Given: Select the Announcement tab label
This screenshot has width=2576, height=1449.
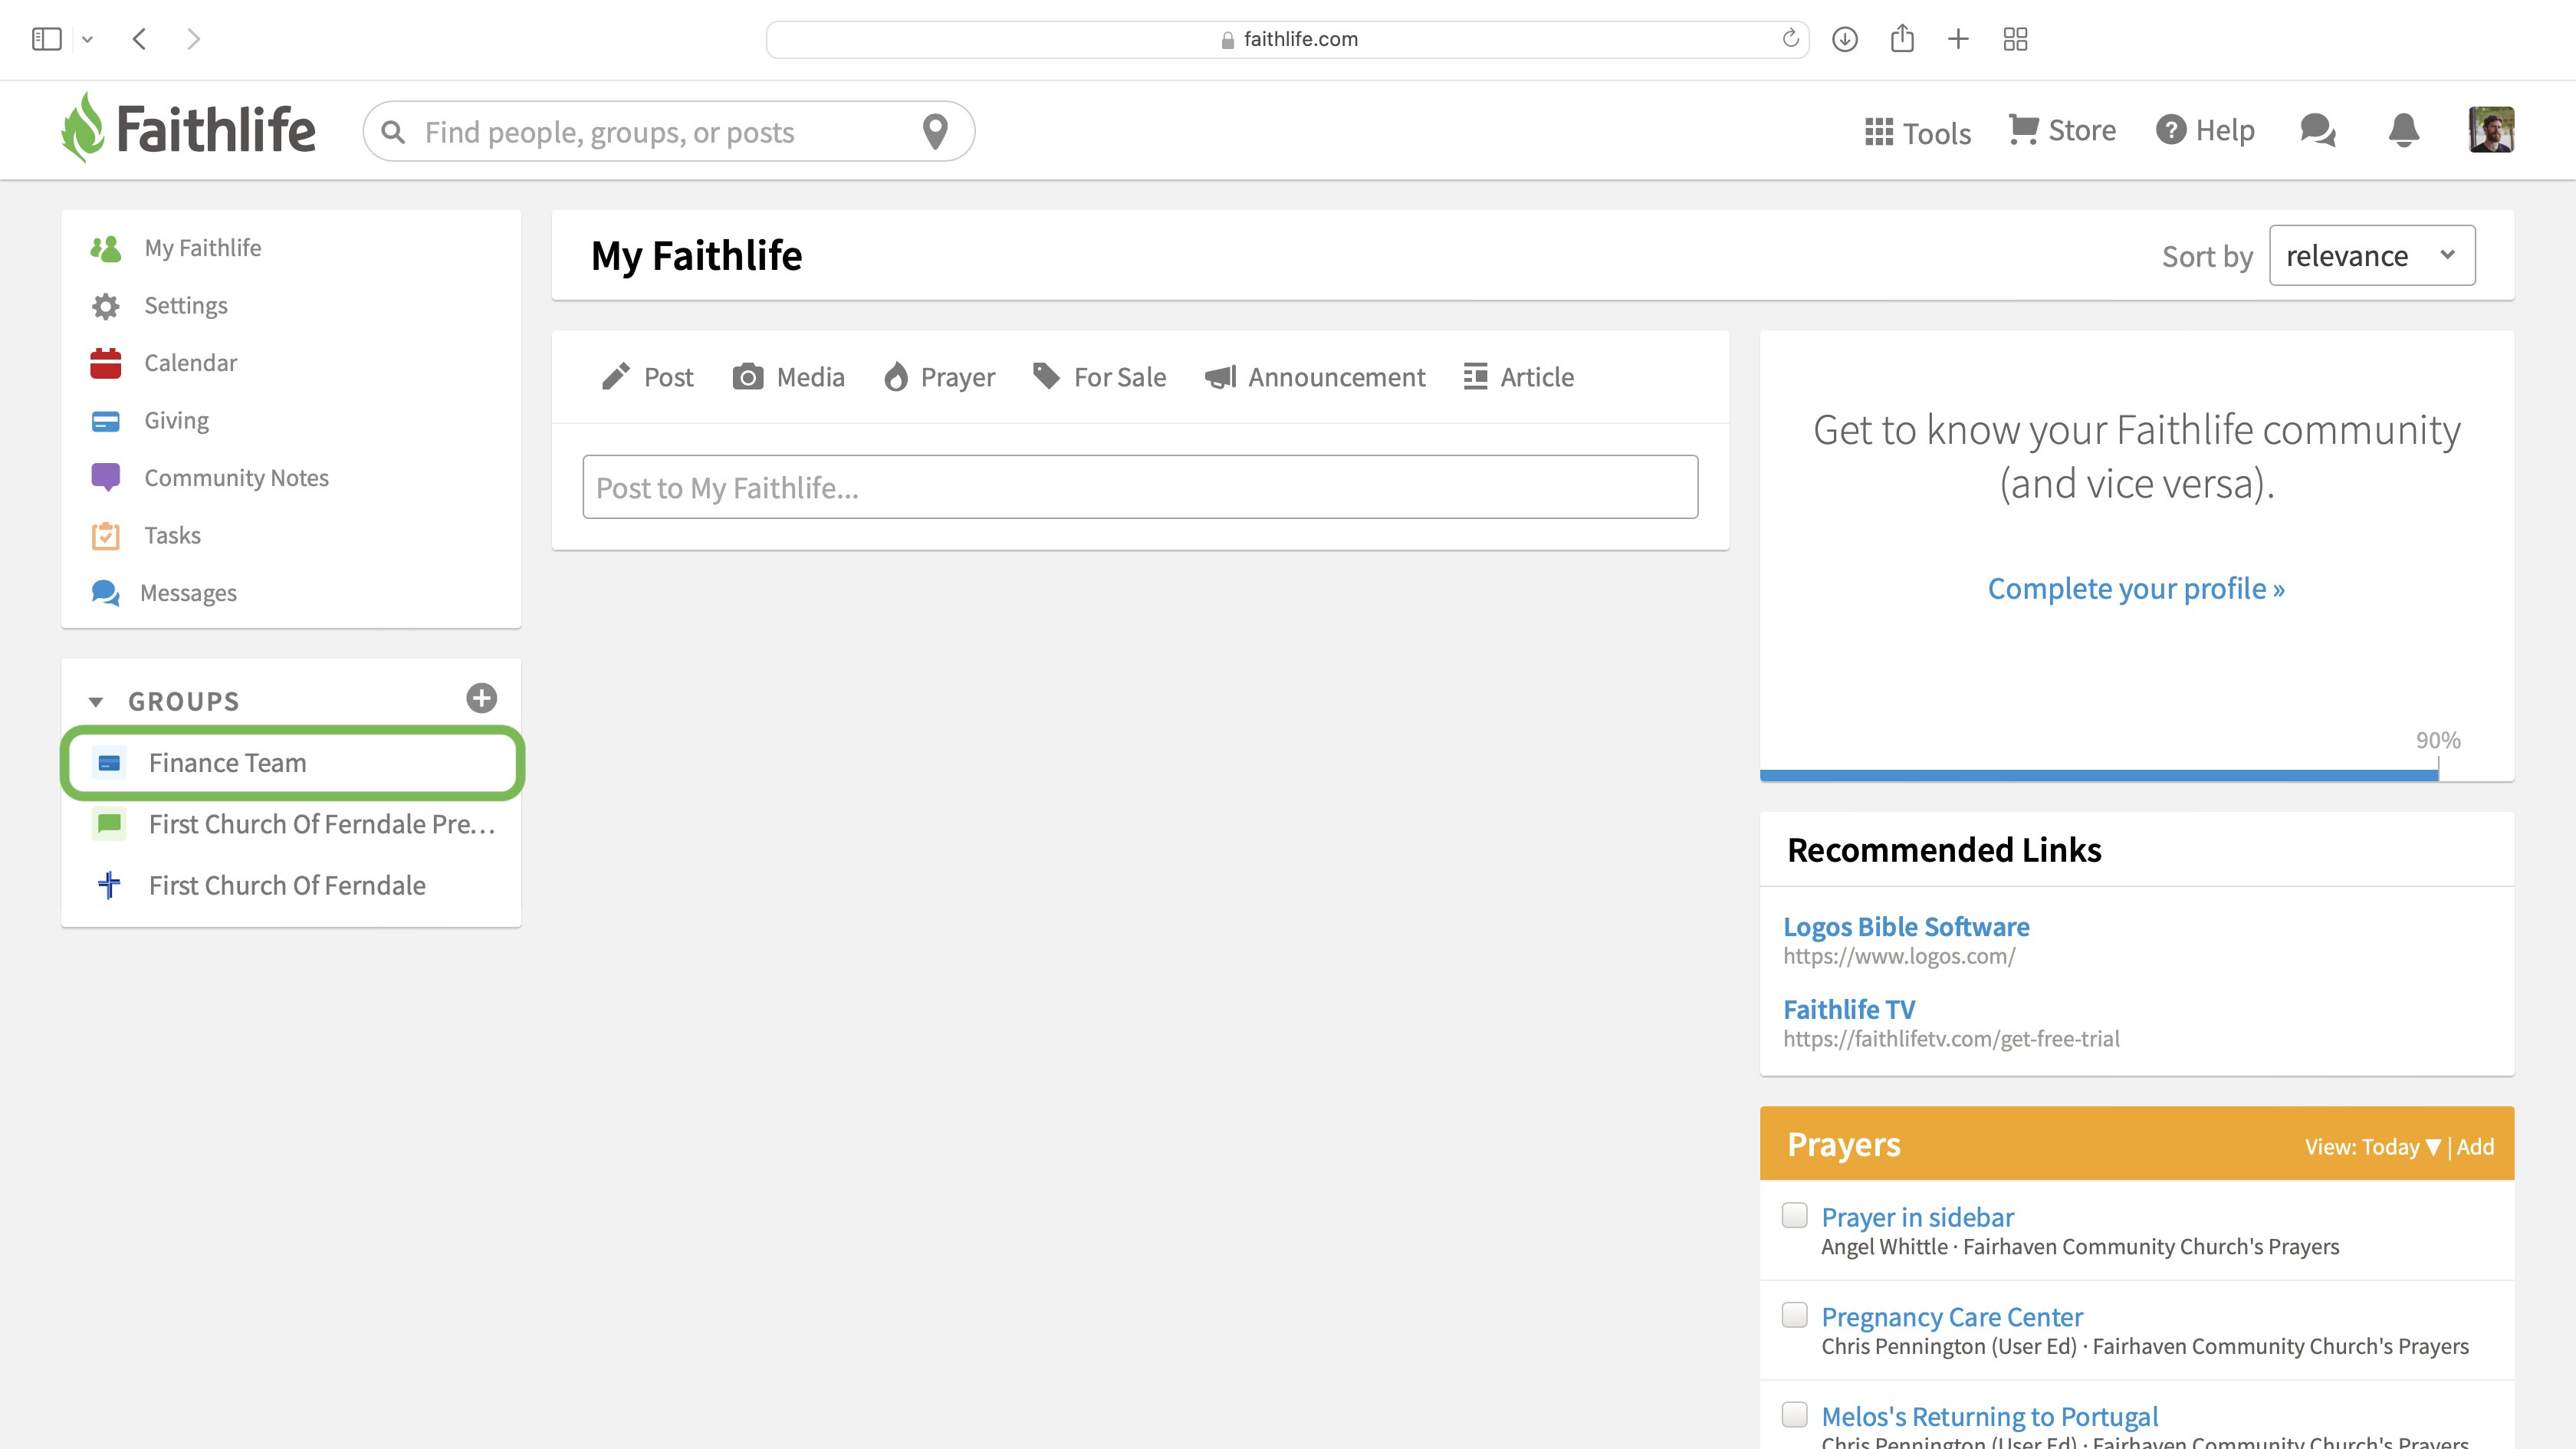Looking at the screenshot, I should pyautogui.click(x=1337, y=377).
